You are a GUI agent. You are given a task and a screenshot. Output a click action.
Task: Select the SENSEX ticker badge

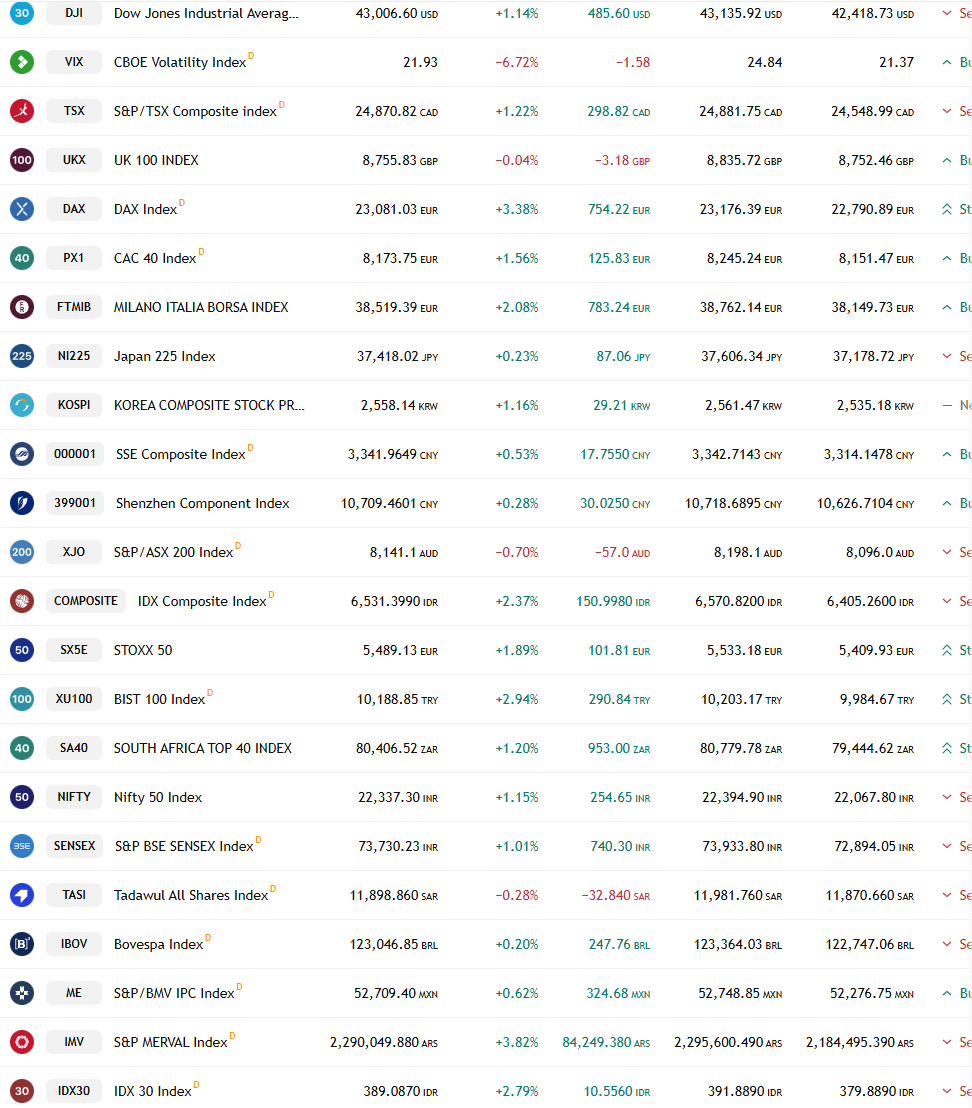pyautogui.click(x=75, y=846)
